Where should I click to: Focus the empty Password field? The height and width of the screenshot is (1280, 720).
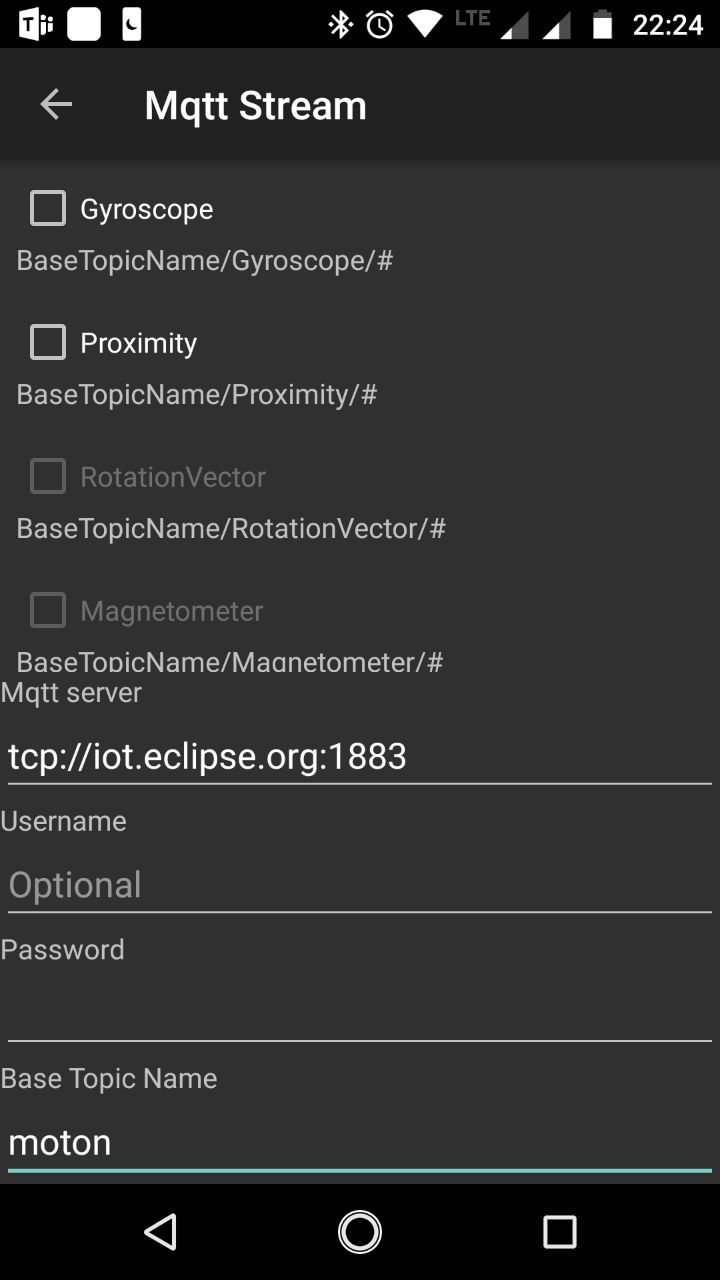click(x=360, y=1013)
